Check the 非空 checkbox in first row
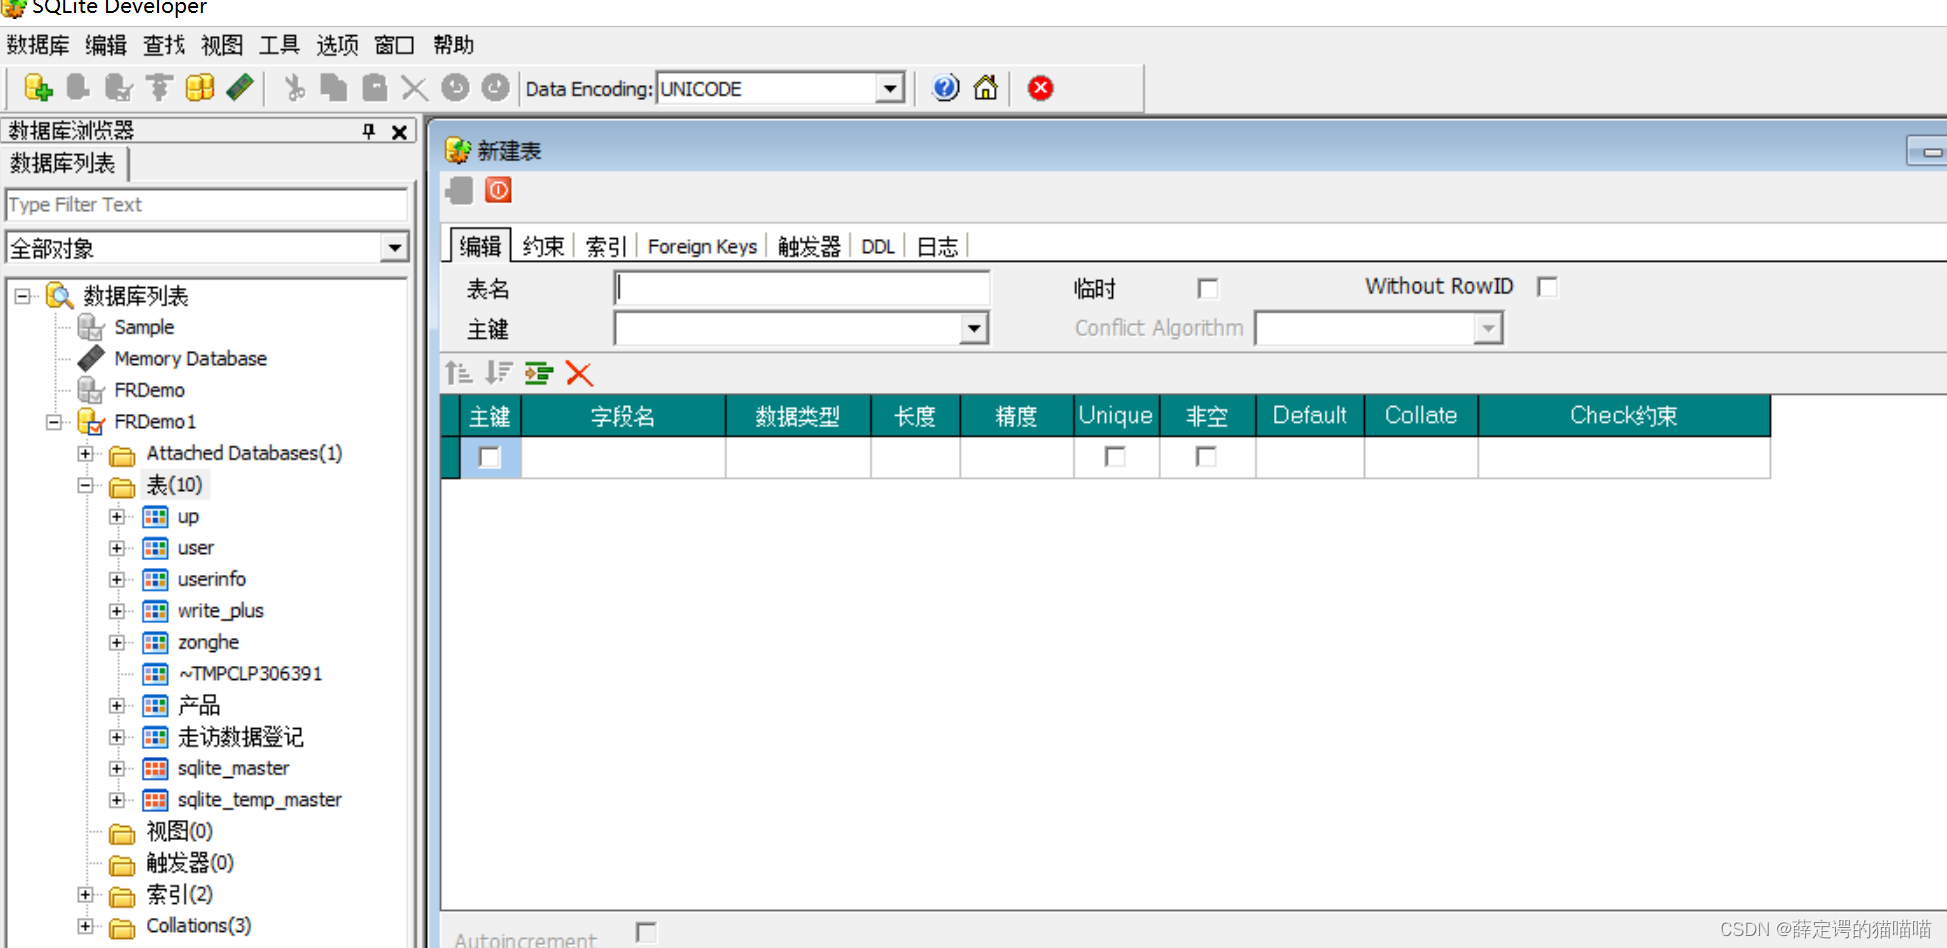This screenshot has height=948, width=1947. [1206, 457]
